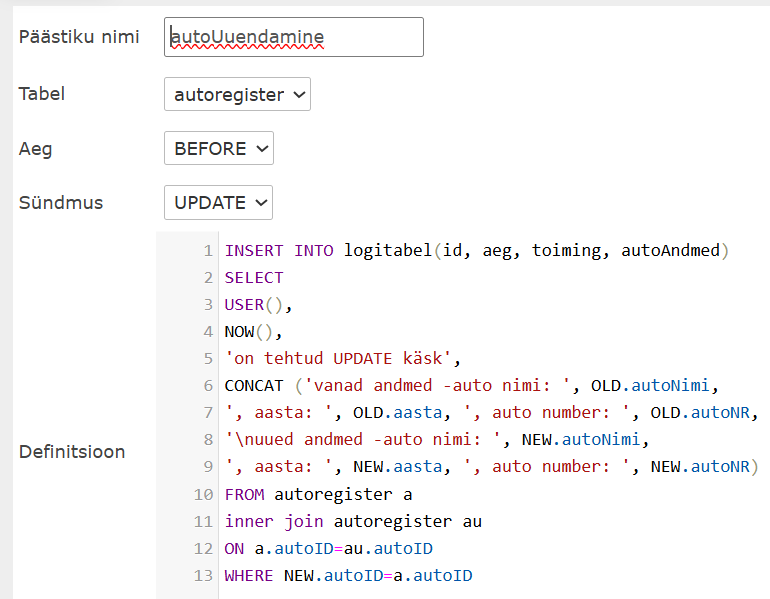Click the 'on tehtud UPDATE käsk' string

(339, 359)
